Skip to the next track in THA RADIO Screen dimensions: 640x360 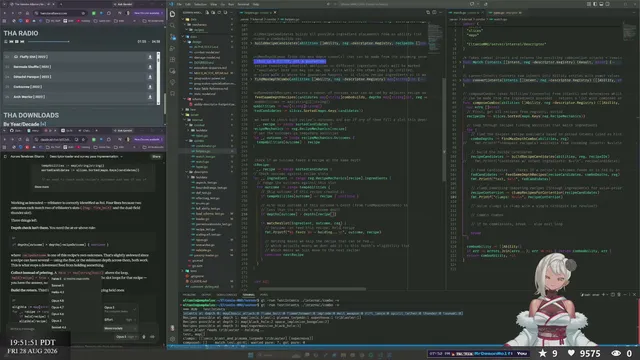click(x=22, y=42)
